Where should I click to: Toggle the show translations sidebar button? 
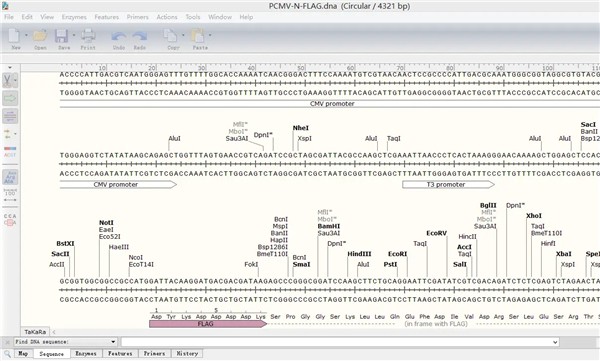pyautogui.click(x=10, y=177)
